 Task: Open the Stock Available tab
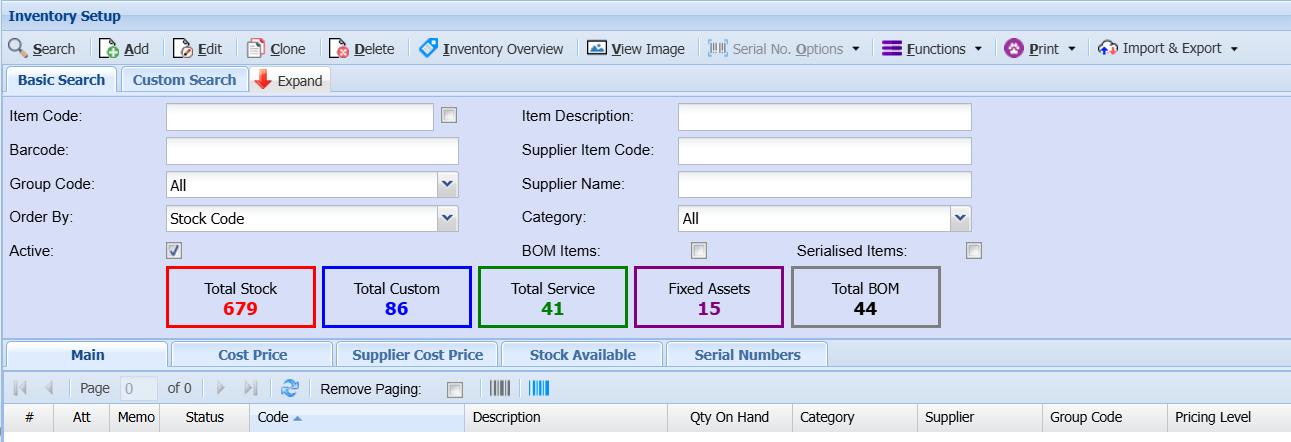[582, 355]
